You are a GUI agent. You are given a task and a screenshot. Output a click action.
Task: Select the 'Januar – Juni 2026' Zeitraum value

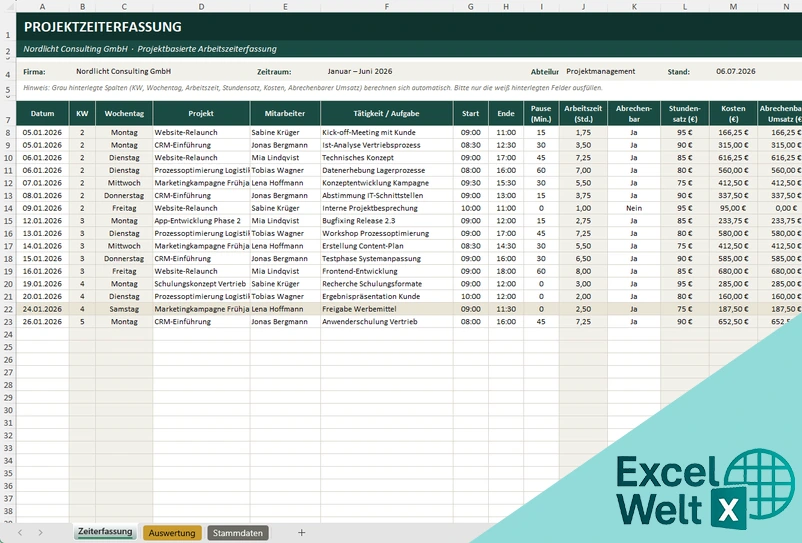(x=360, y=72)
